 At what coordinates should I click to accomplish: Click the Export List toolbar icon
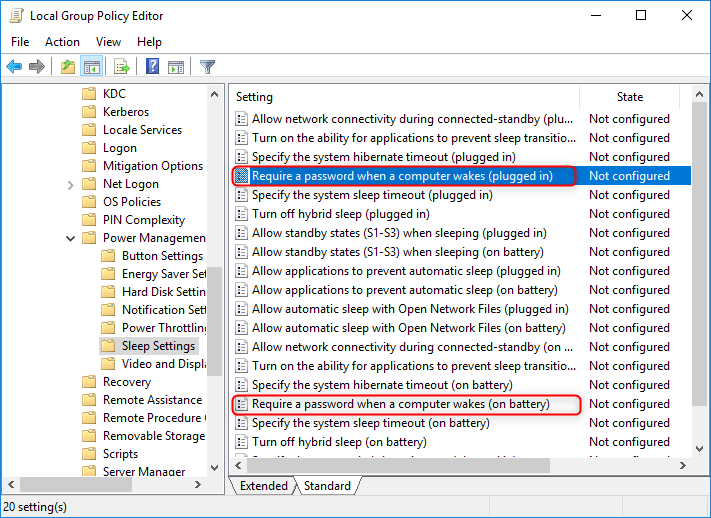click(x=122, y=67)
